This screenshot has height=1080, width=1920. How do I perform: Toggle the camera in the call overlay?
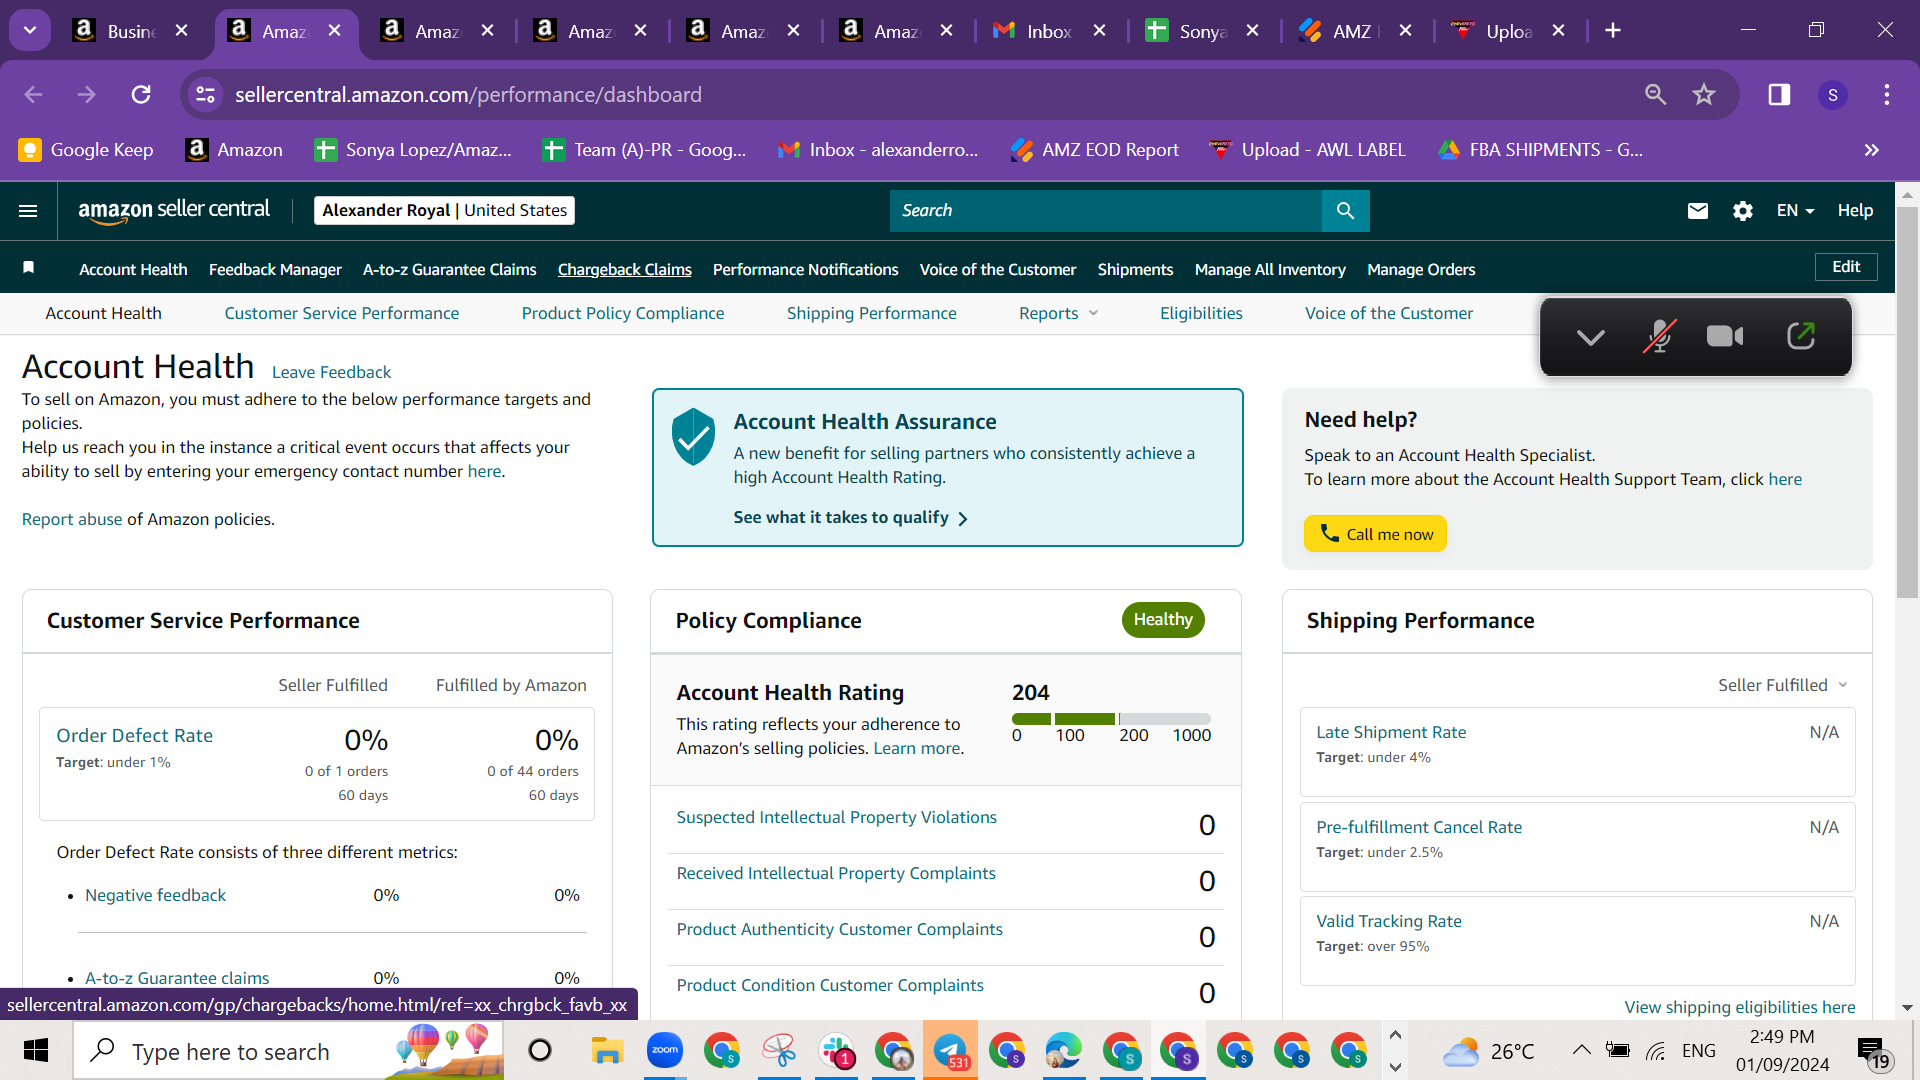coord(1725,337)
